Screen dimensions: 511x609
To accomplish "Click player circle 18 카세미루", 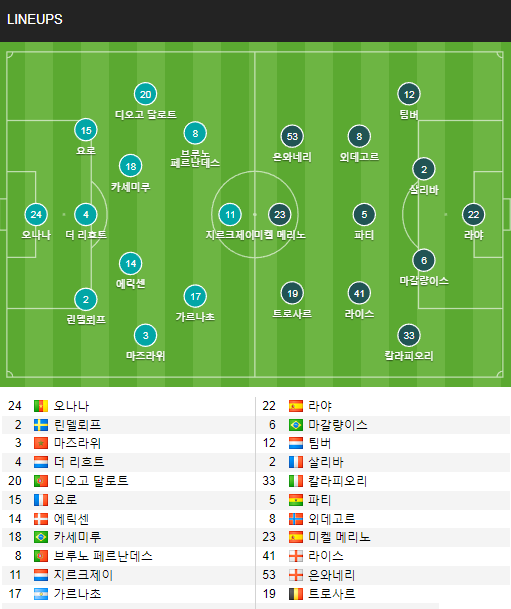I will click(x=131, y=166).
